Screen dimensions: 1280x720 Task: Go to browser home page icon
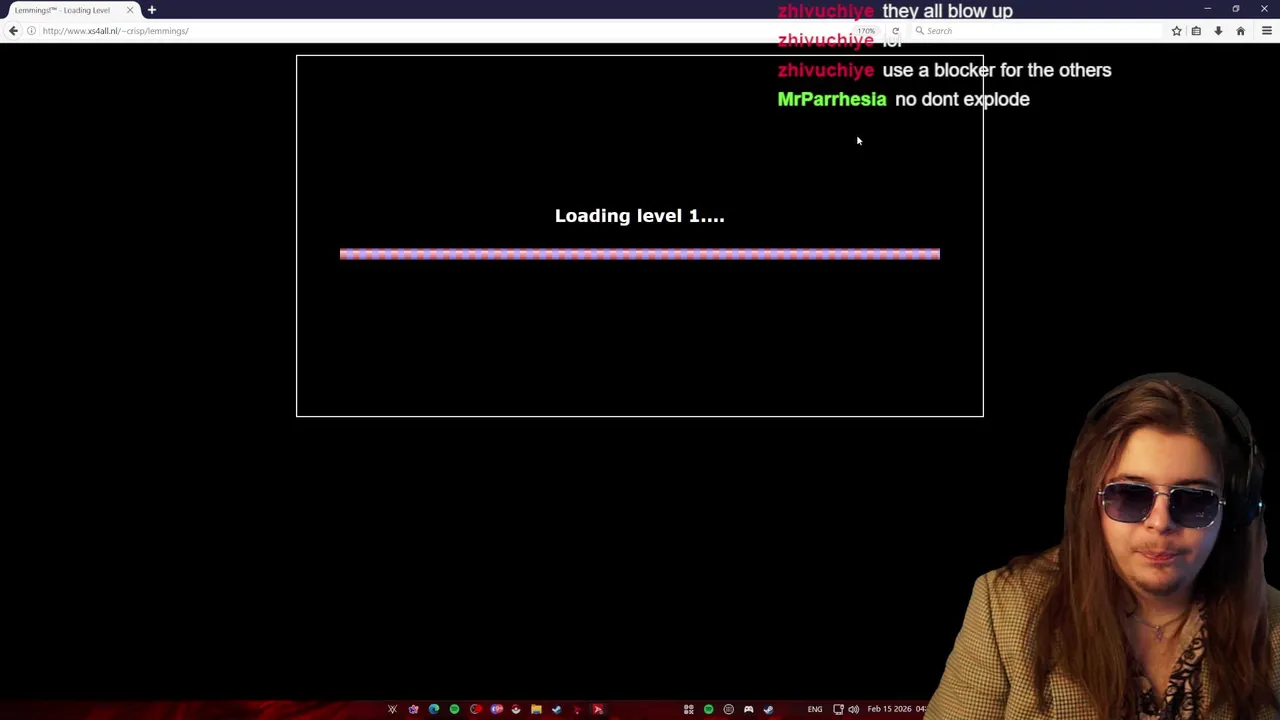(x=1240, y=31)
